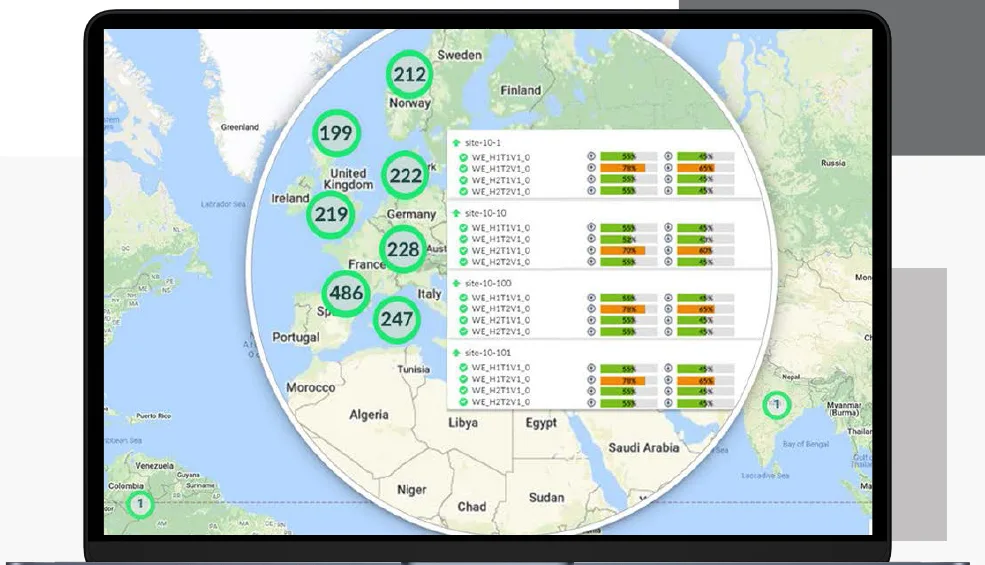Viewport: 985px width, 565px height.
Task: Select WE_H2T2V1_0 under site-10-1
Action: point(501,192)
